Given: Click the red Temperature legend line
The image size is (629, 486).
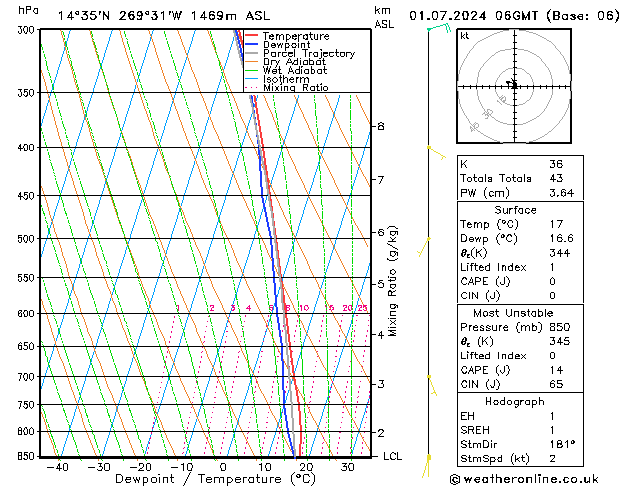Looking at the screenshot, I should click(x=251, y=36).
